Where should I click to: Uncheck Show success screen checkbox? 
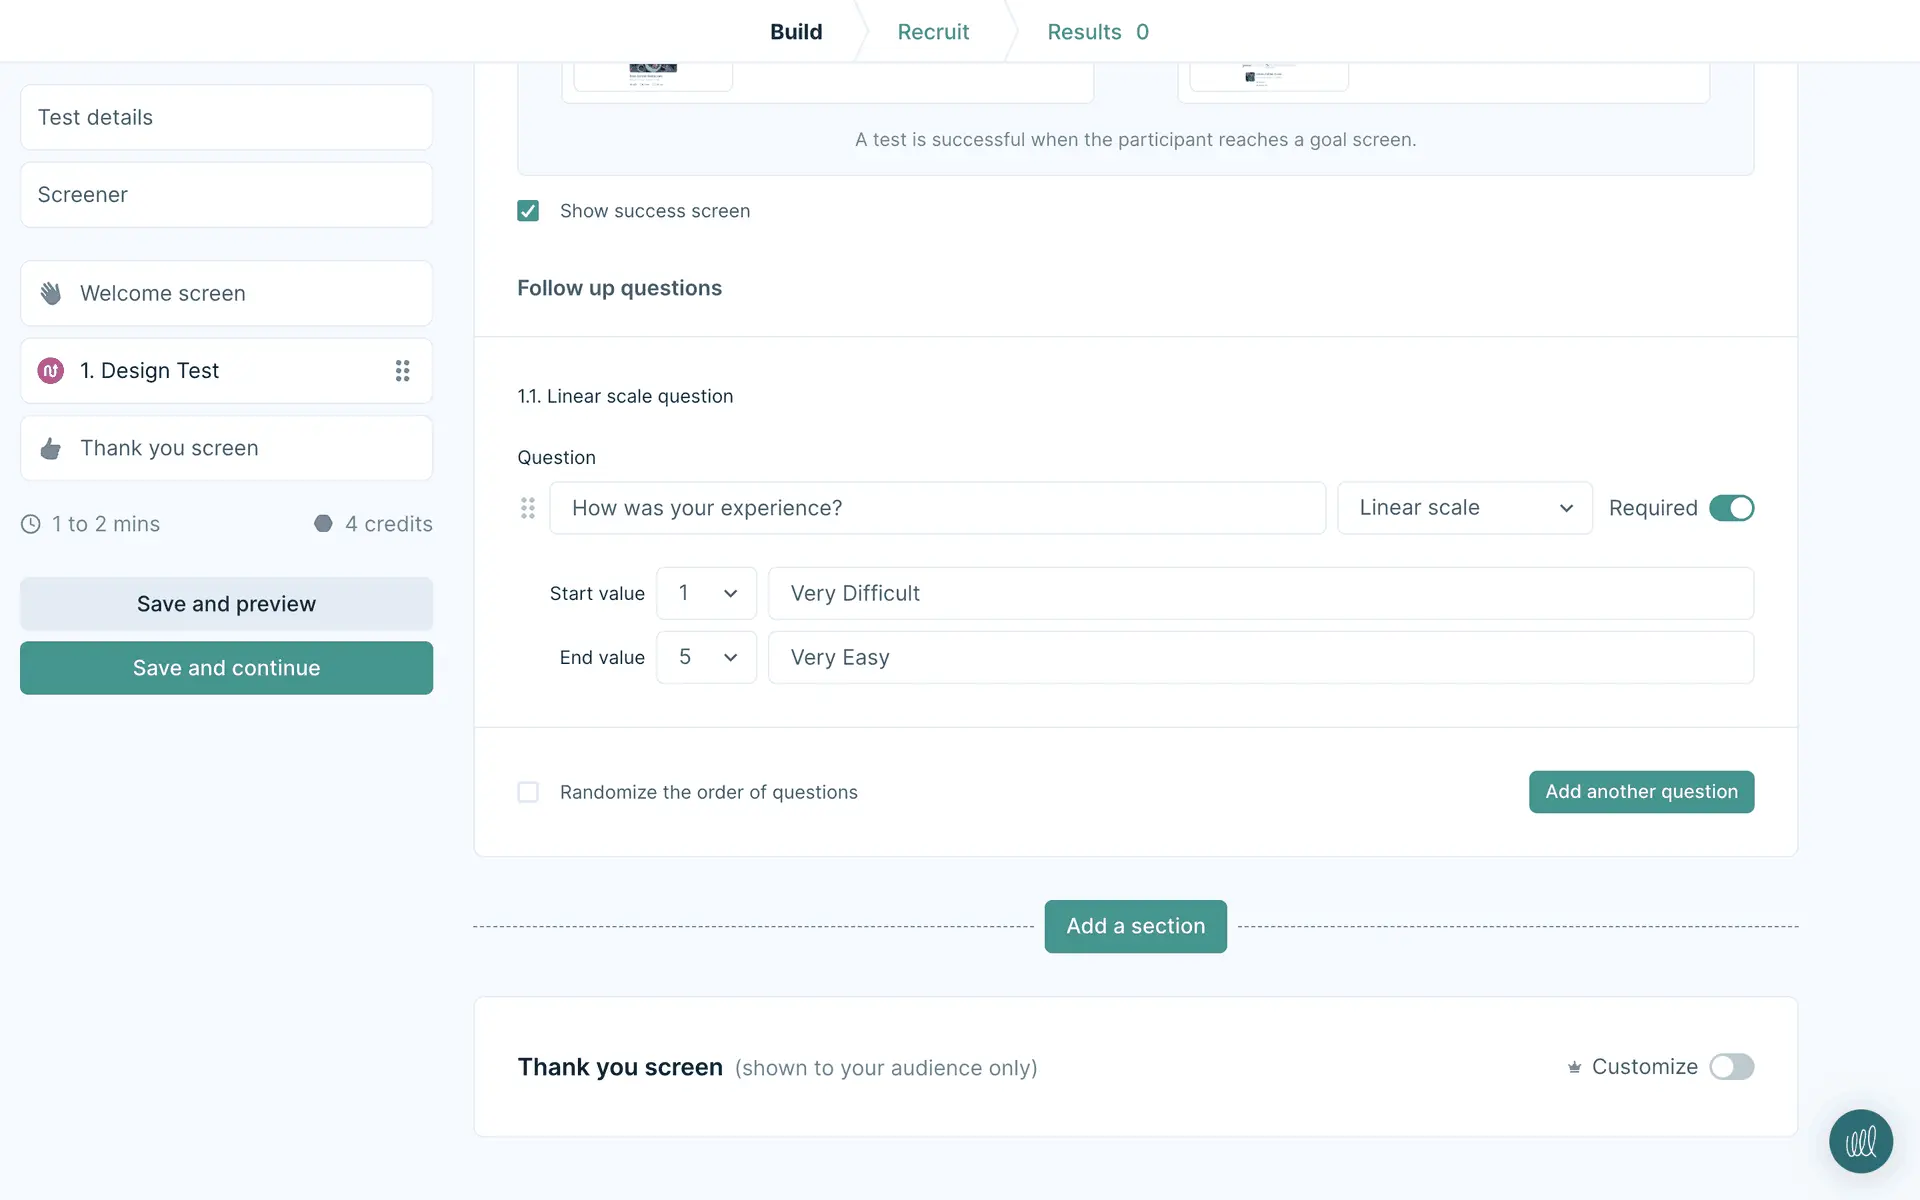pos(528,211)
